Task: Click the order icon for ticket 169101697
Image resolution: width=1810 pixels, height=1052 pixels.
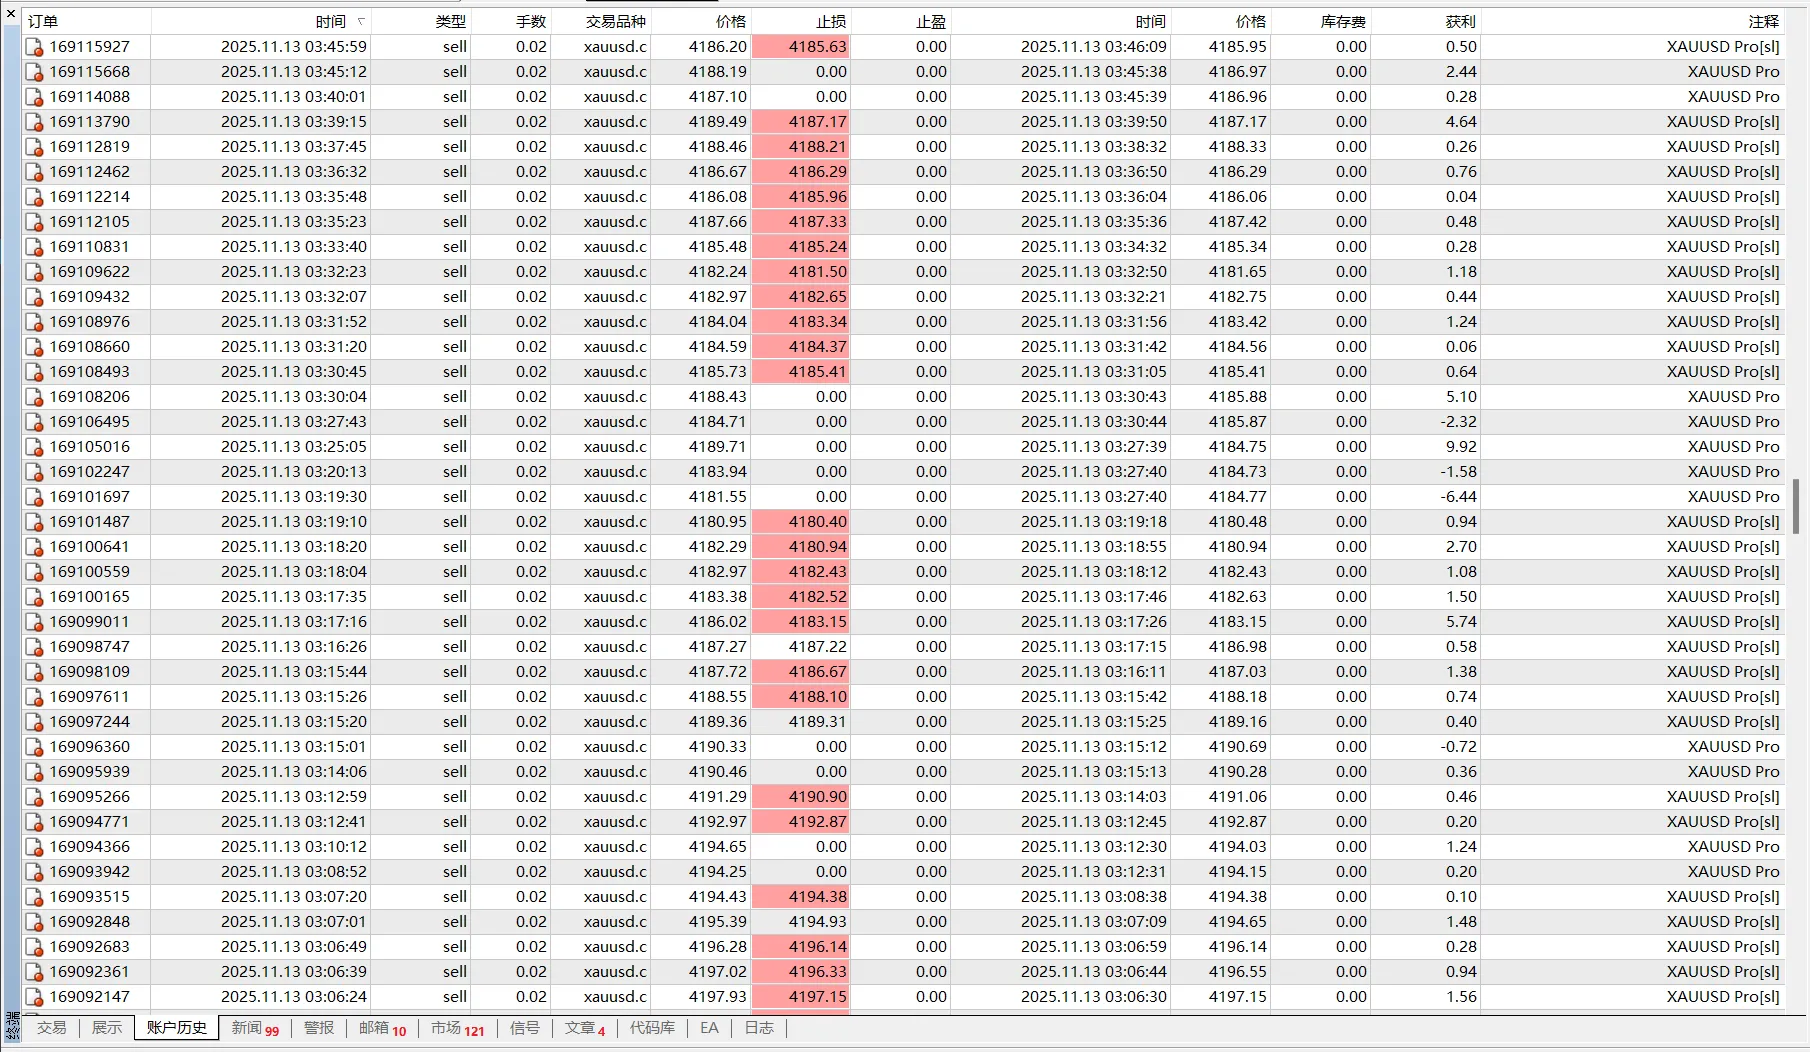Action: (34, 497)
